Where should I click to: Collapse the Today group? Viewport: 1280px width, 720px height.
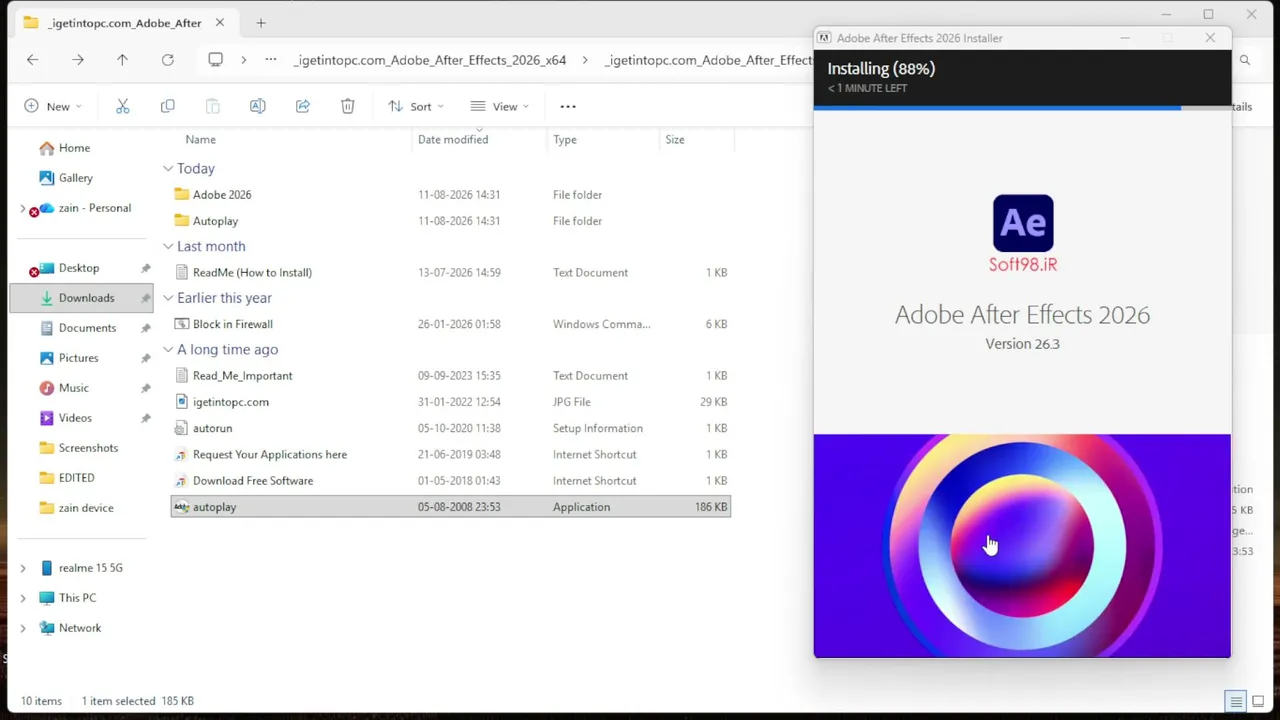pos(168,169)
